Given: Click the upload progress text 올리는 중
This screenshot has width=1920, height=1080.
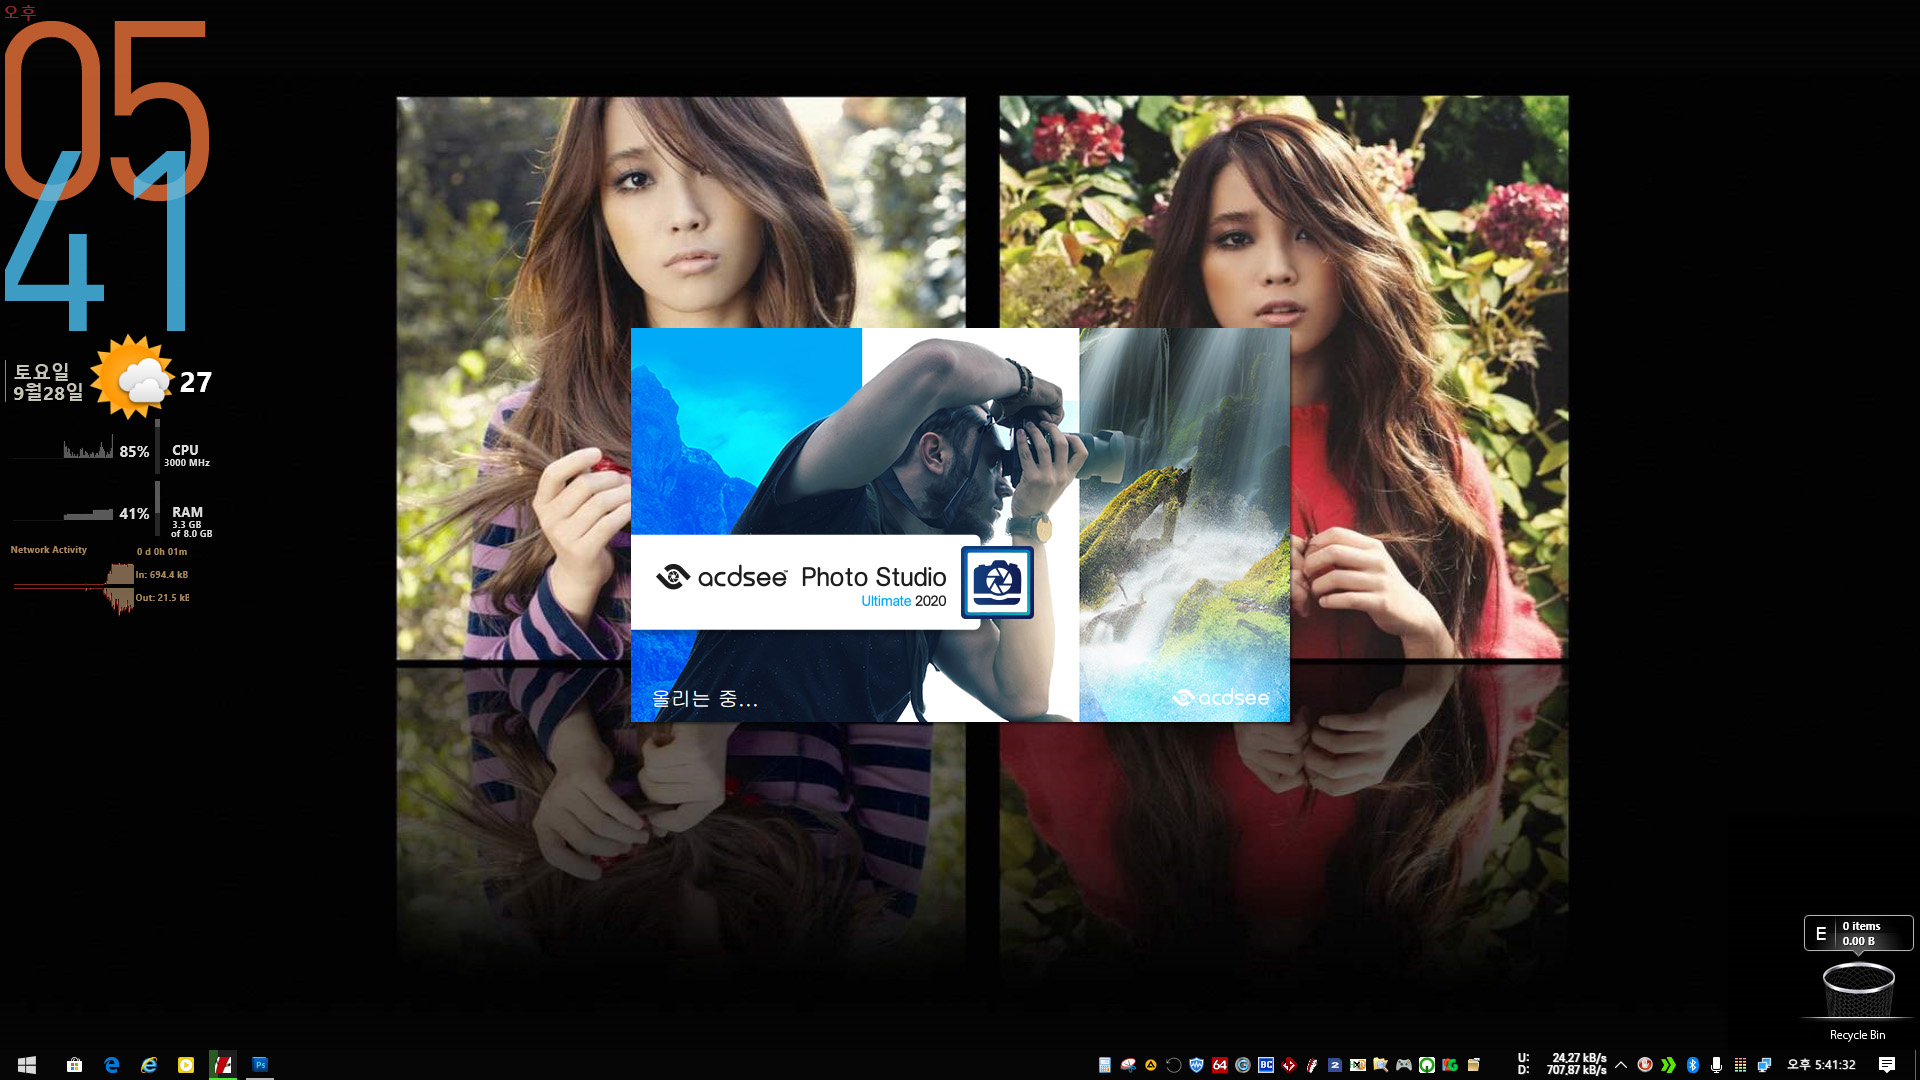Looking at the screenshot, I should (x=704, y=699).
